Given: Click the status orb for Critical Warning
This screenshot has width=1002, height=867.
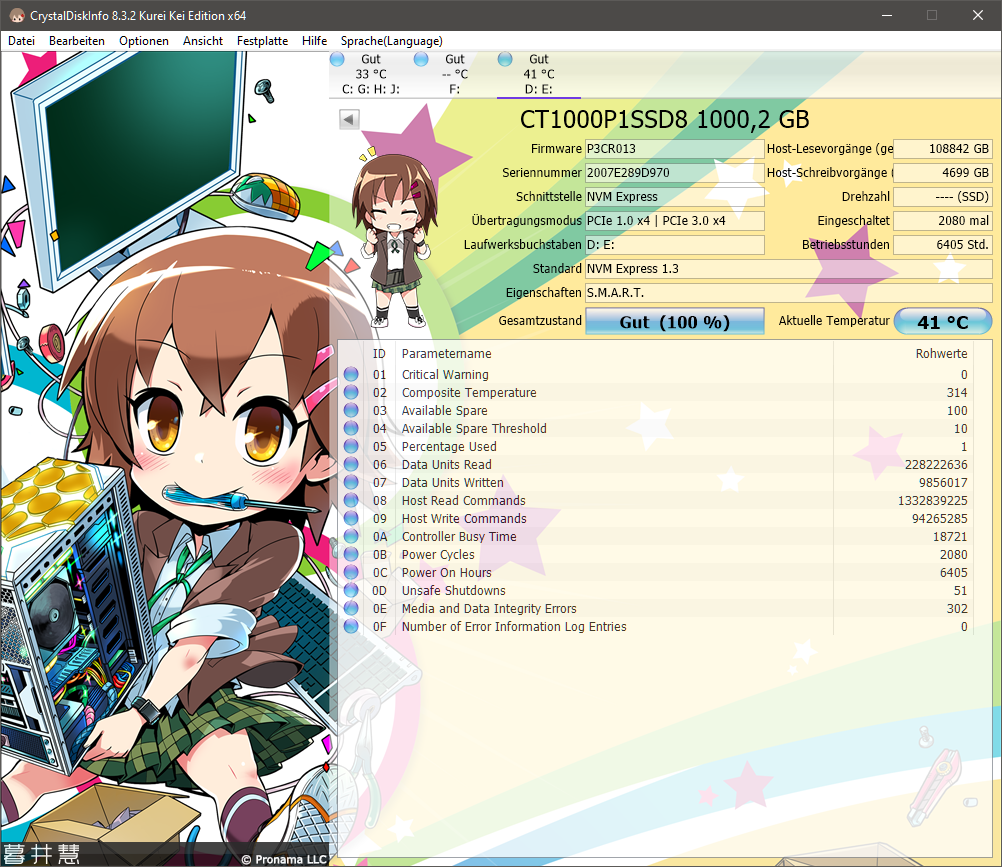Looking at the screenshot, I should point(351,374).
